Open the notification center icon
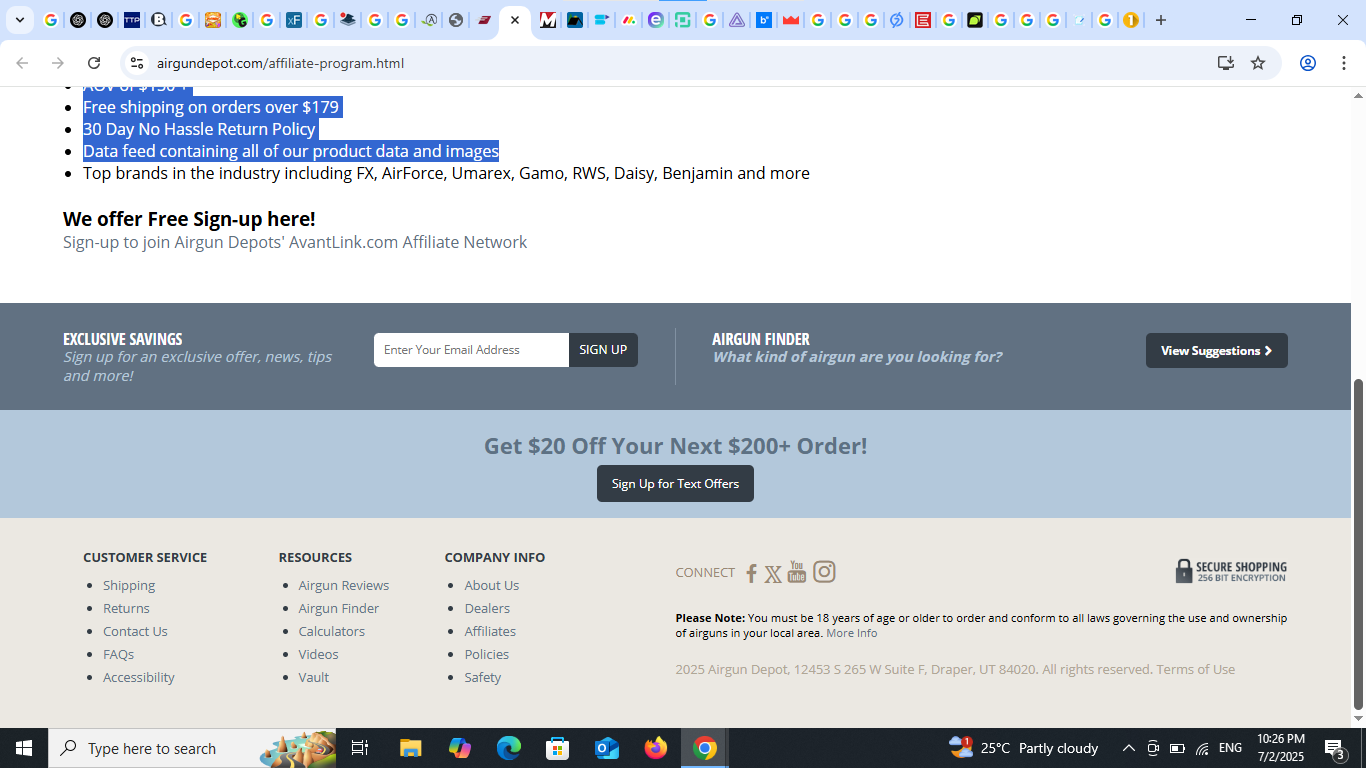Screen dimensions: 1366x768 (1334, 748)
